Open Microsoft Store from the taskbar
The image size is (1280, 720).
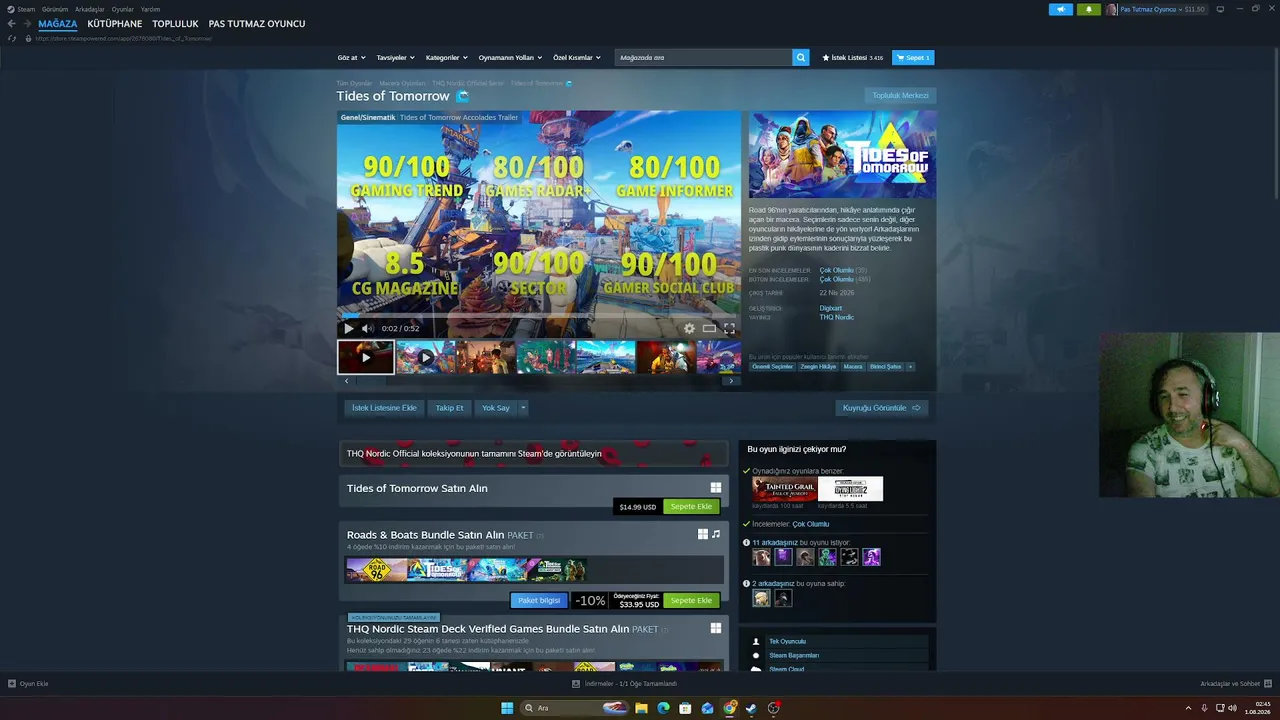(685, 708)
